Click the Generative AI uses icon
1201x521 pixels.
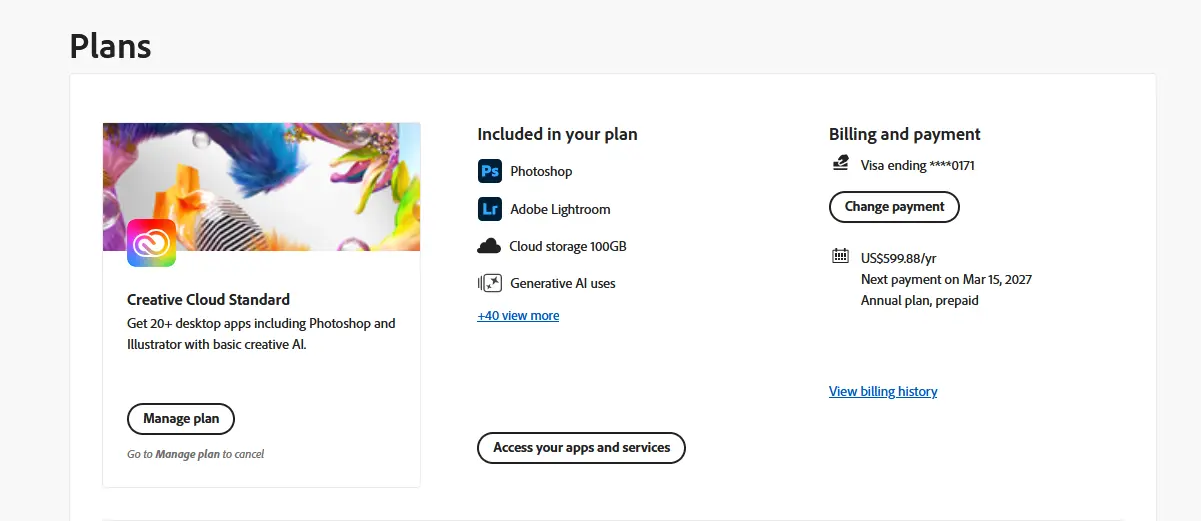489,283
